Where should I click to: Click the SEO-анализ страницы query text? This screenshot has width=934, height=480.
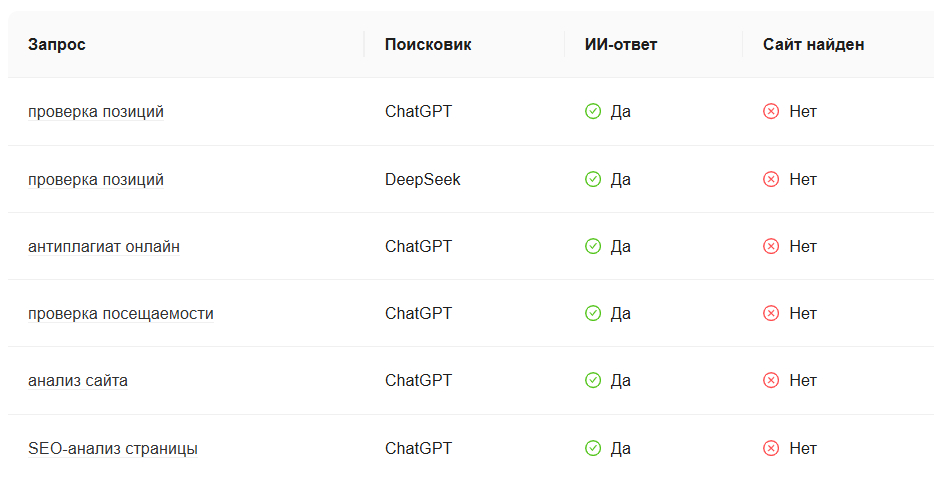113,448
